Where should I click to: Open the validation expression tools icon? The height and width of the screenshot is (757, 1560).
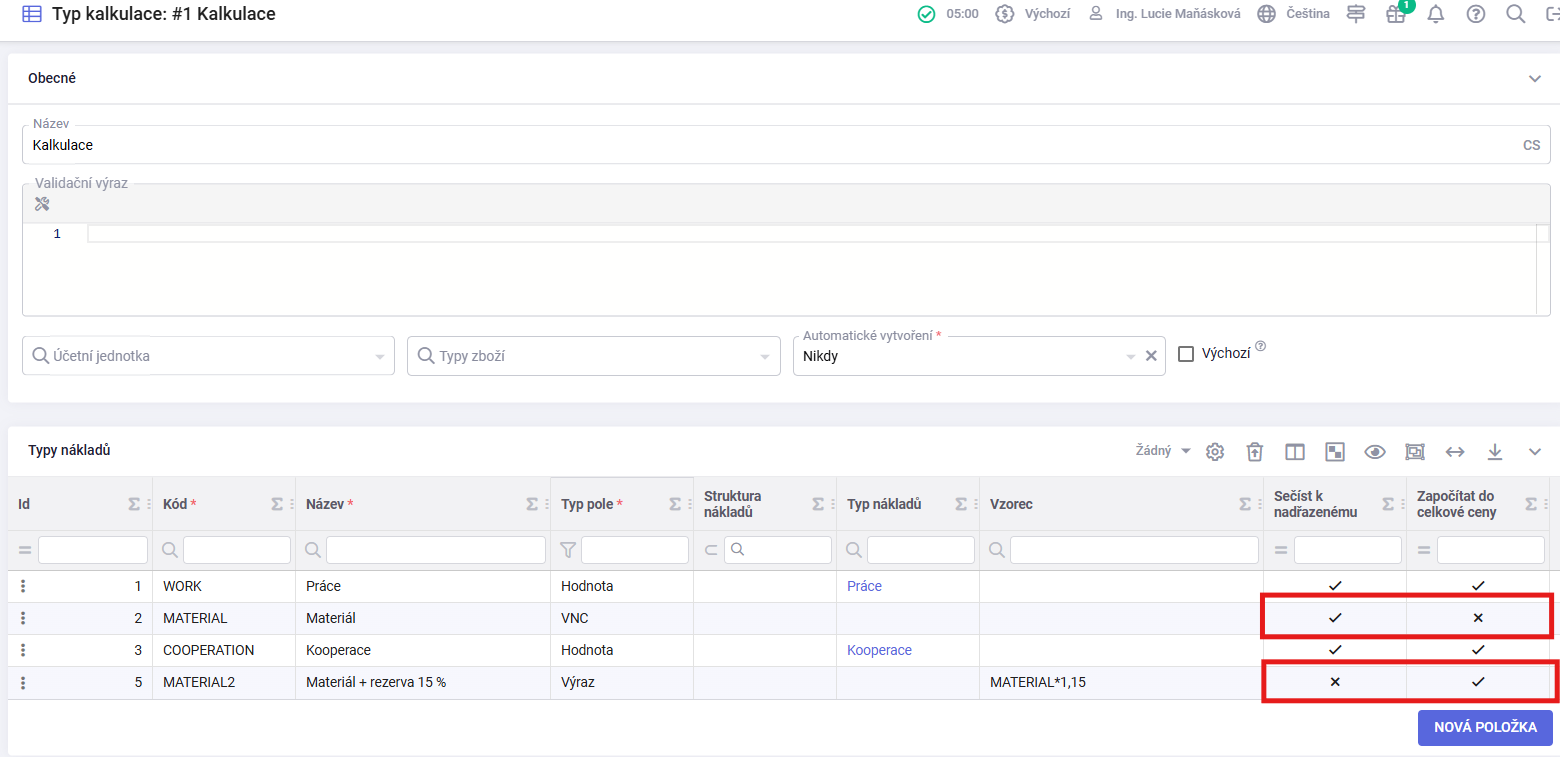click(42, 204)
